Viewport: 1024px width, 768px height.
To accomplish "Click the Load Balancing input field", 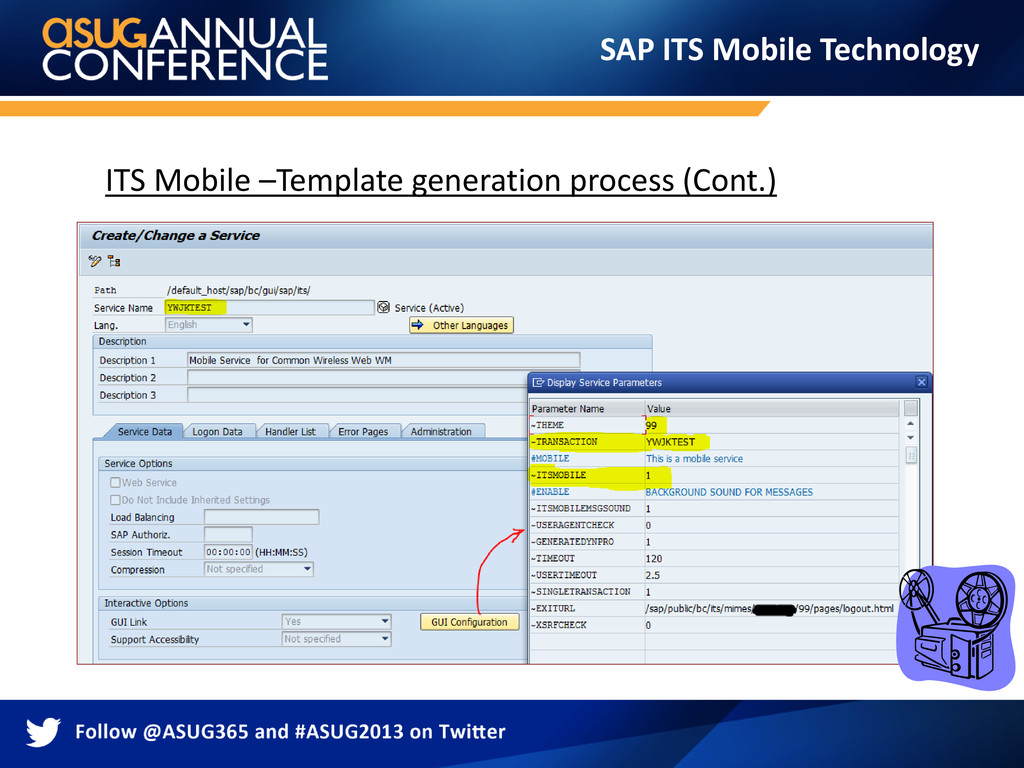I will click(261, 517).
